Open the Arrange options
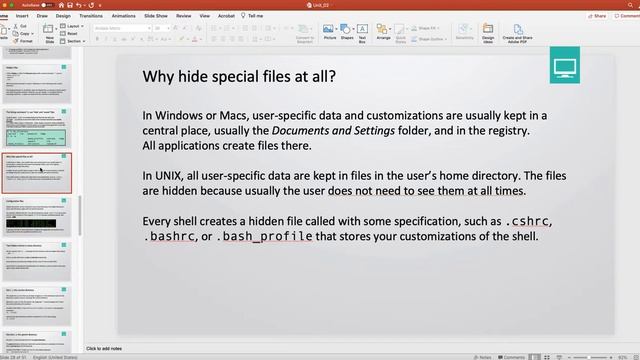 tap(383, 32)
